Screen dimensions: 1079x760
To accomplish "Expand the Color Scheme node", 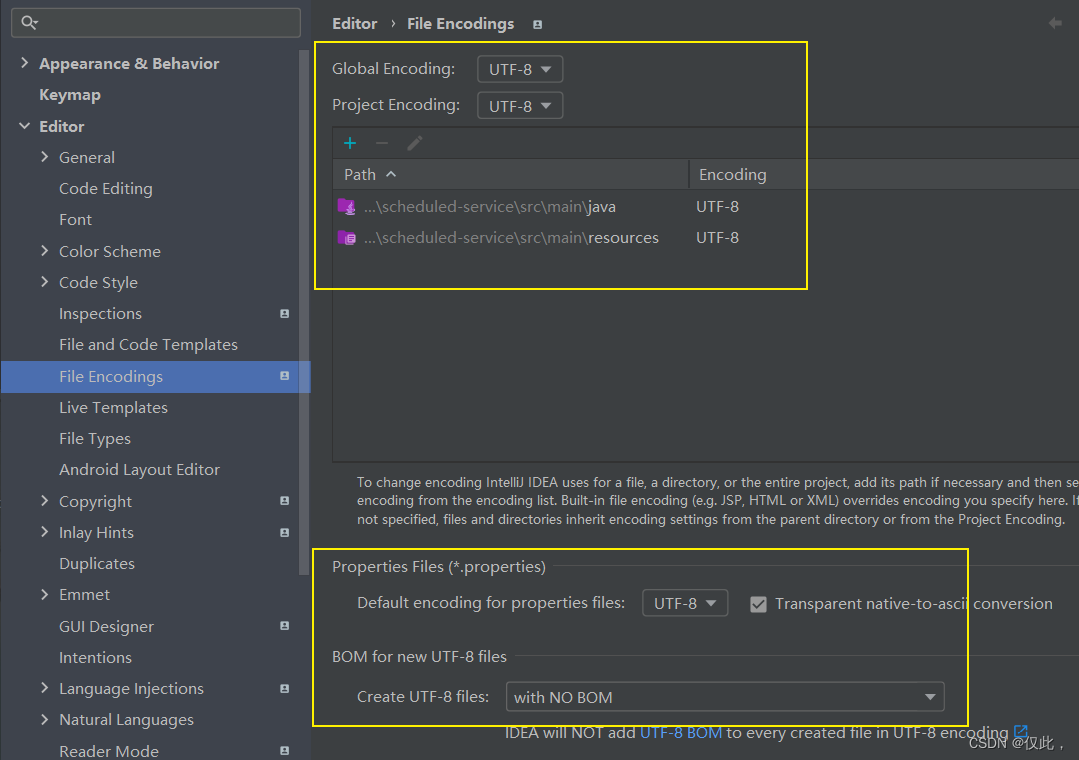I will (x=45, y=251).
